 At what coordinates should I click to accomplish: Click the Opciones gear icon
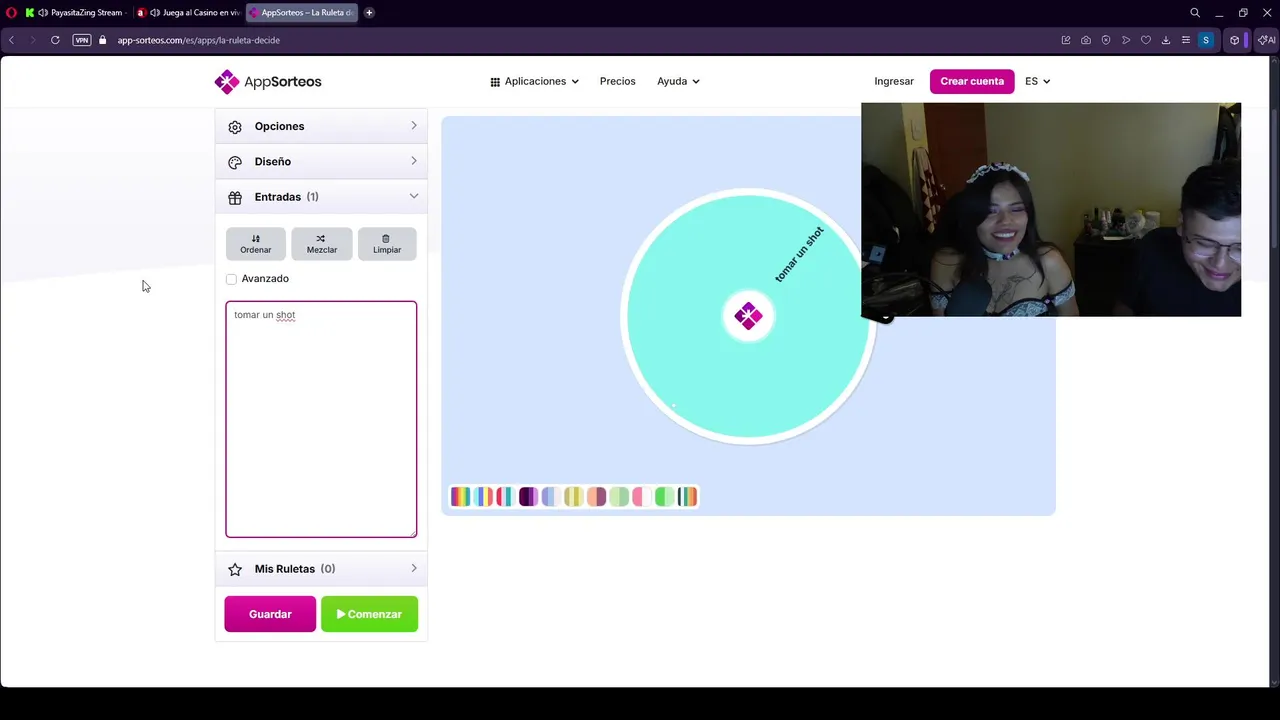235,127
